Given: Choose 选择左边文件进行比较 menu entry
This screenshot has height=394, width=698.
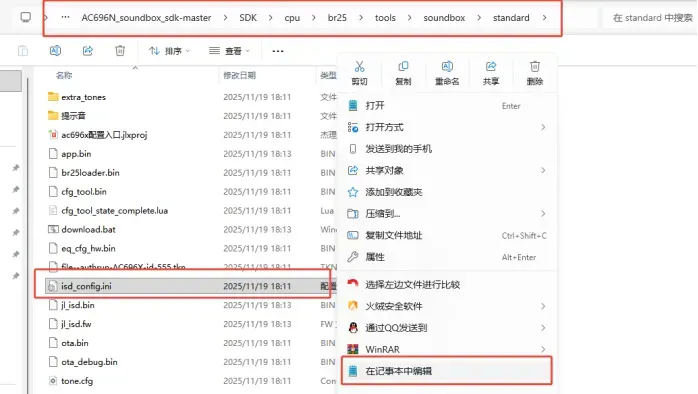Looking at the screenshot, I should click(x=446, y=284).
